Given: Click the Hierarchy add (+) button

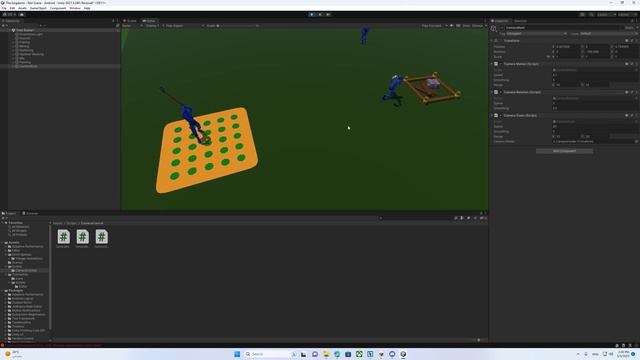Looking at the screenshot, I should 3,25.
